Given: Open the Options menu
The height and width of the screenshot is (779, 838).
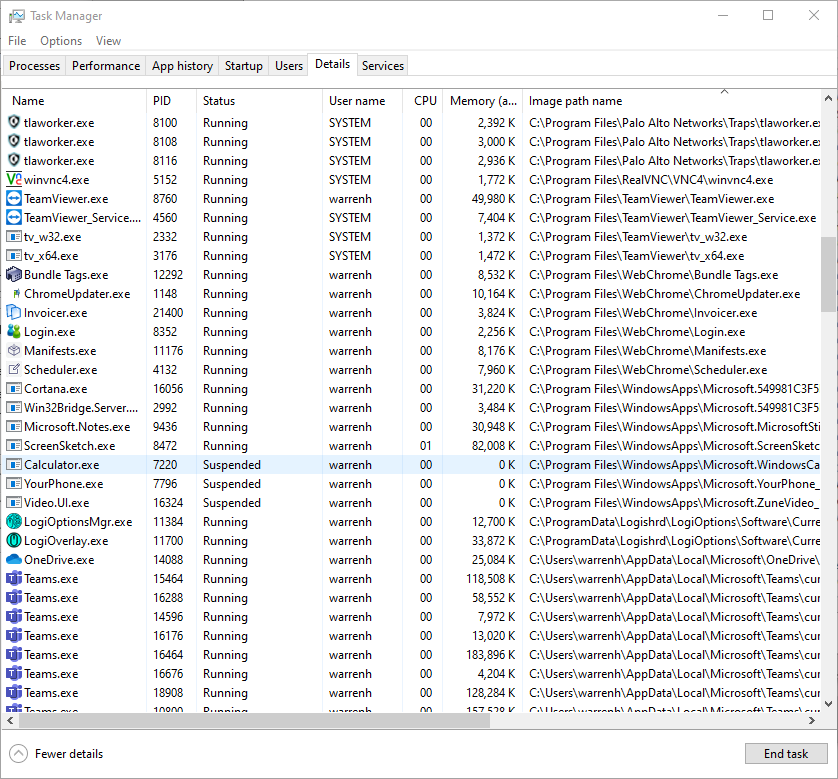Looking at the screenshot, I should [61, 41].
